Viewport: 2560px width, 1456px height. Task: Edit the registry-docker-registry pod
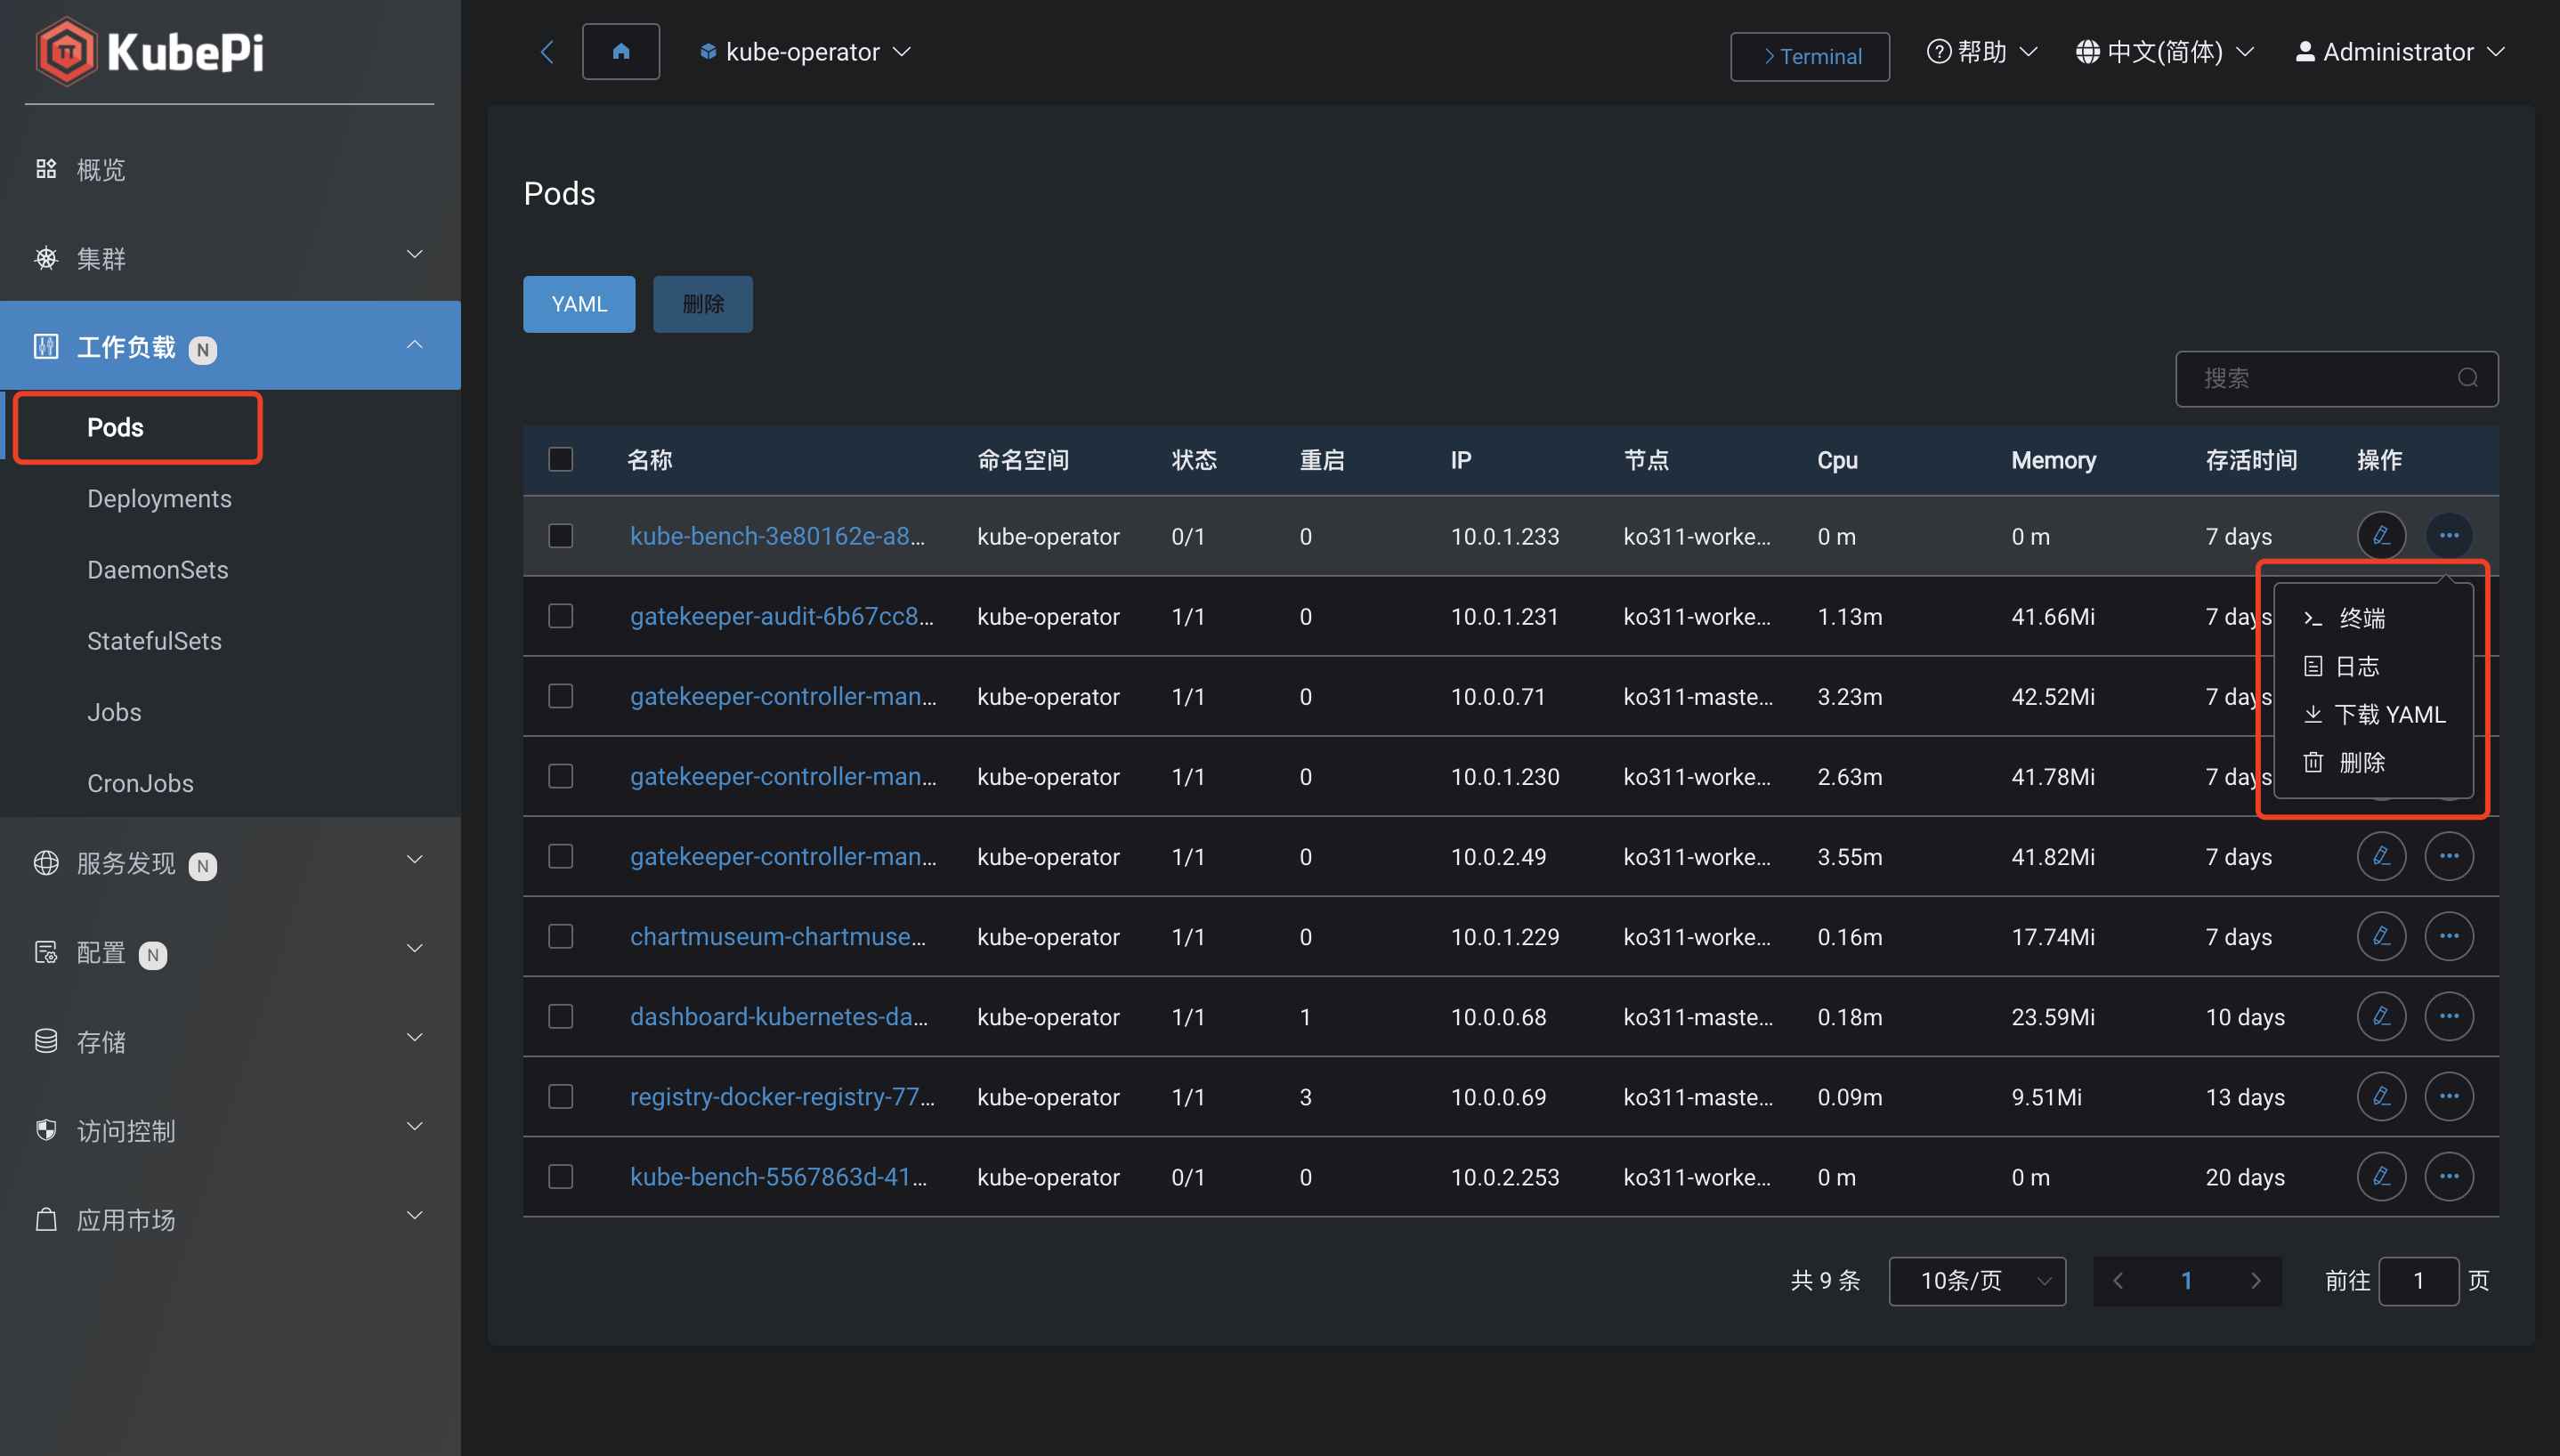(2381, 1096)
